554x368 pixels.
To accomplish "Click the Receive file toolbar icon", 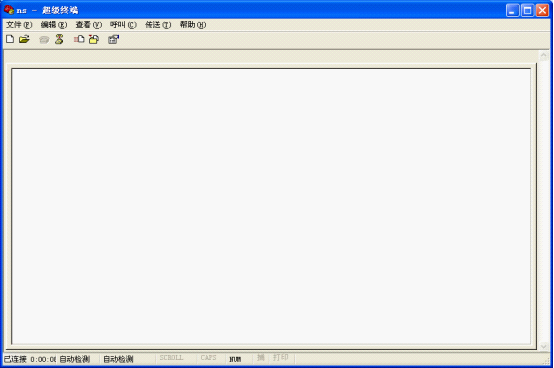I will pyautogui.click(x=94, y=39).
